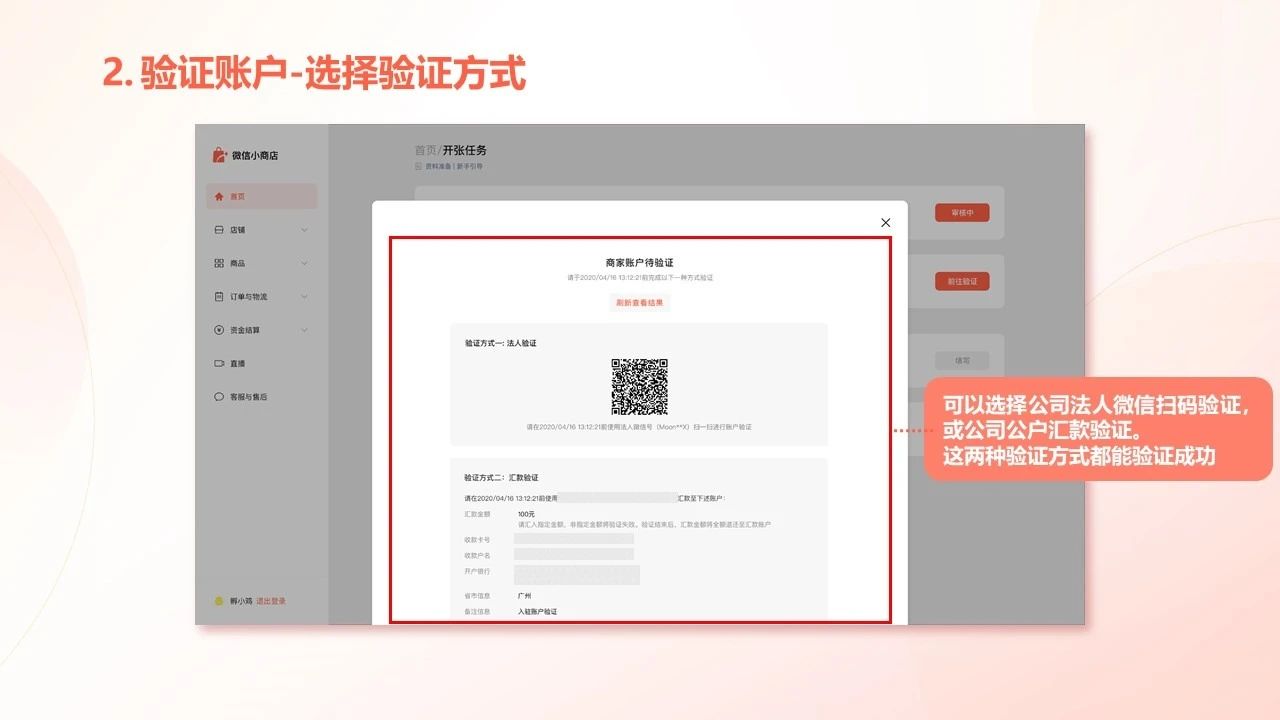Click the 验证方式二: 汇款验证 heading

point(501,478)
